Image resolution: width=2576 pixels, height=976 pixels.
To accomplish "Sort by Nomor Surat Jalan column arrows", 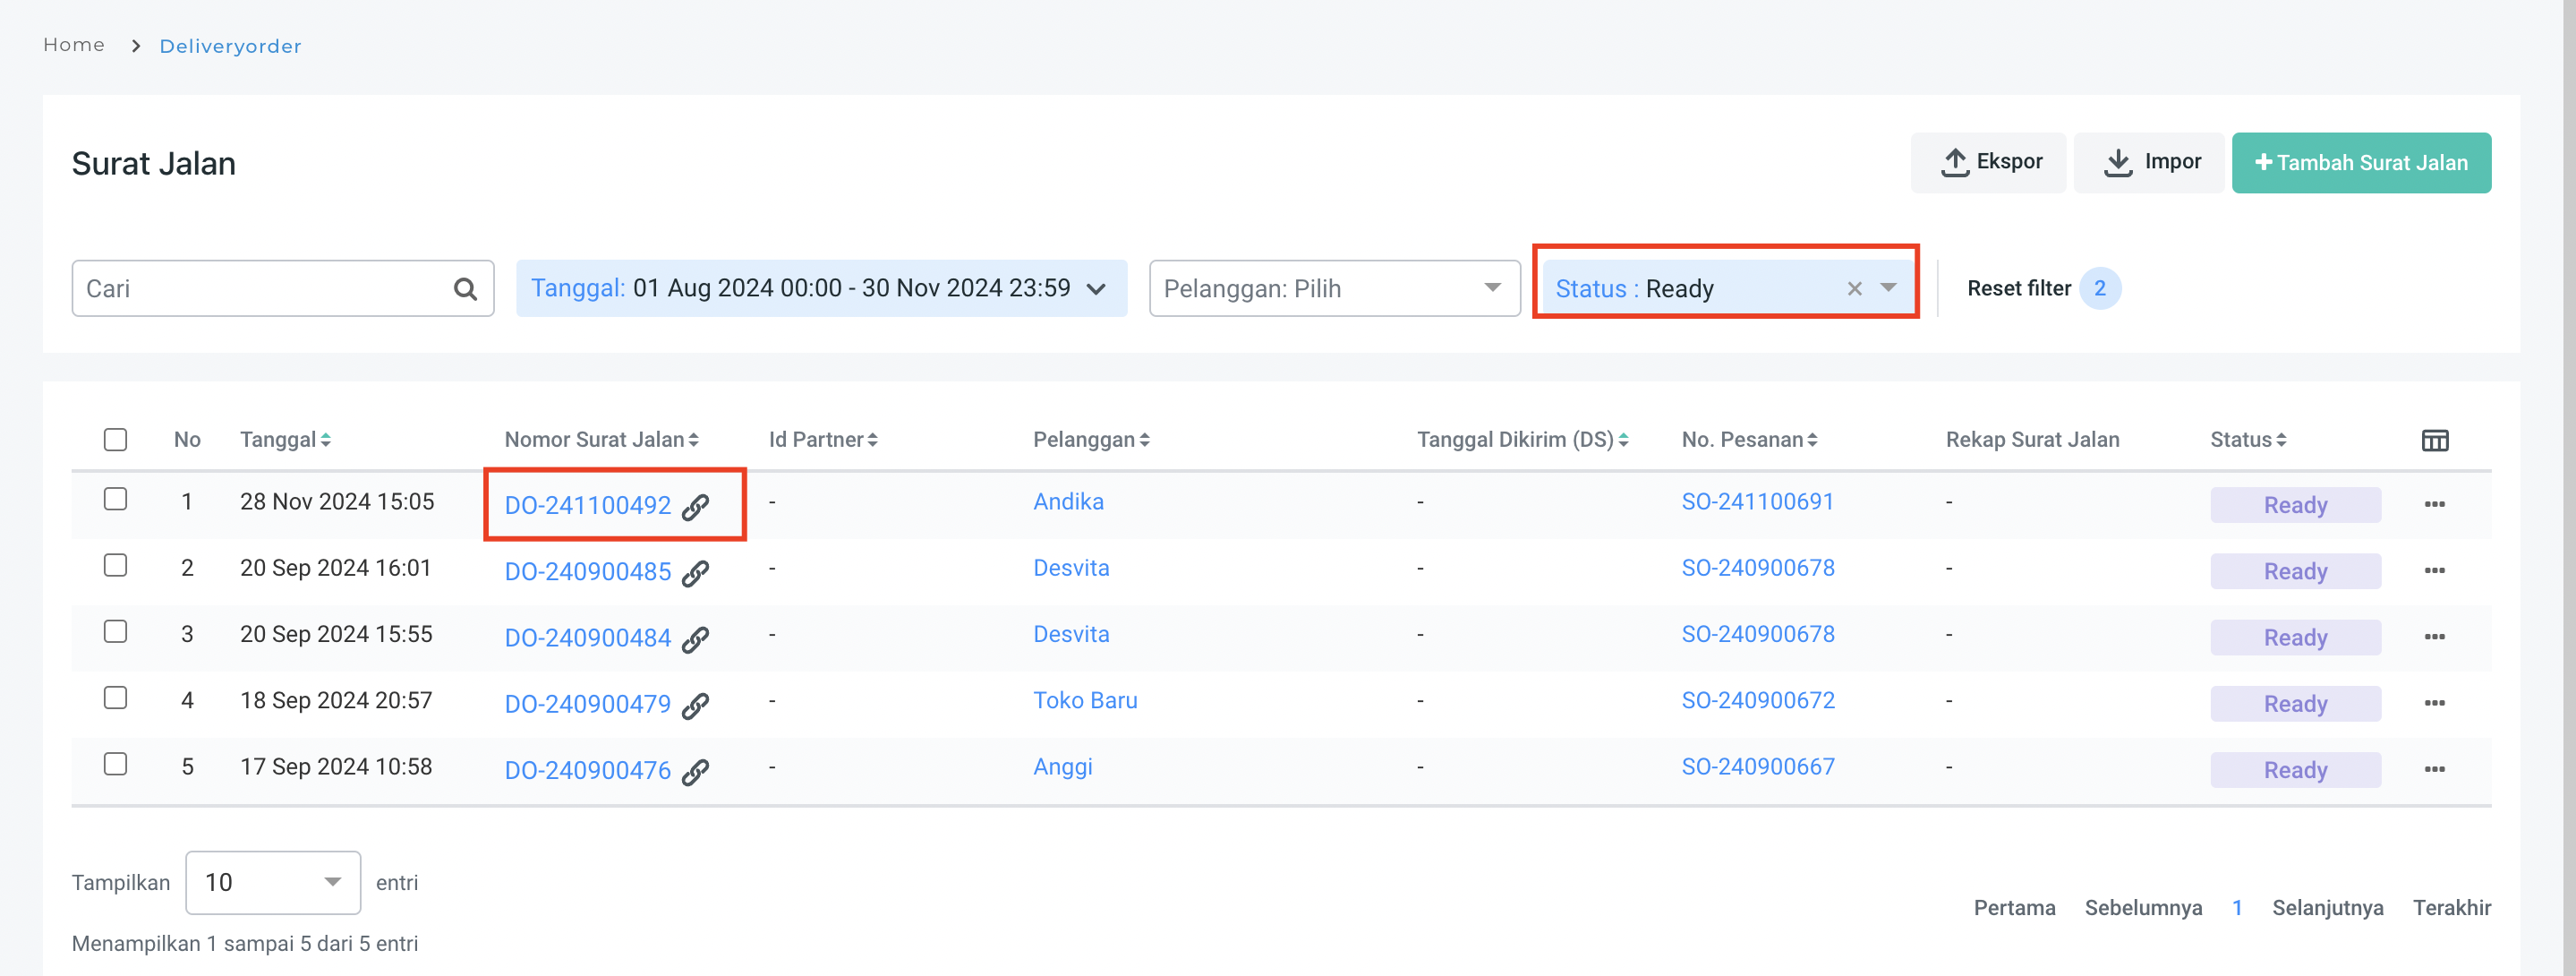I will 693,440.
